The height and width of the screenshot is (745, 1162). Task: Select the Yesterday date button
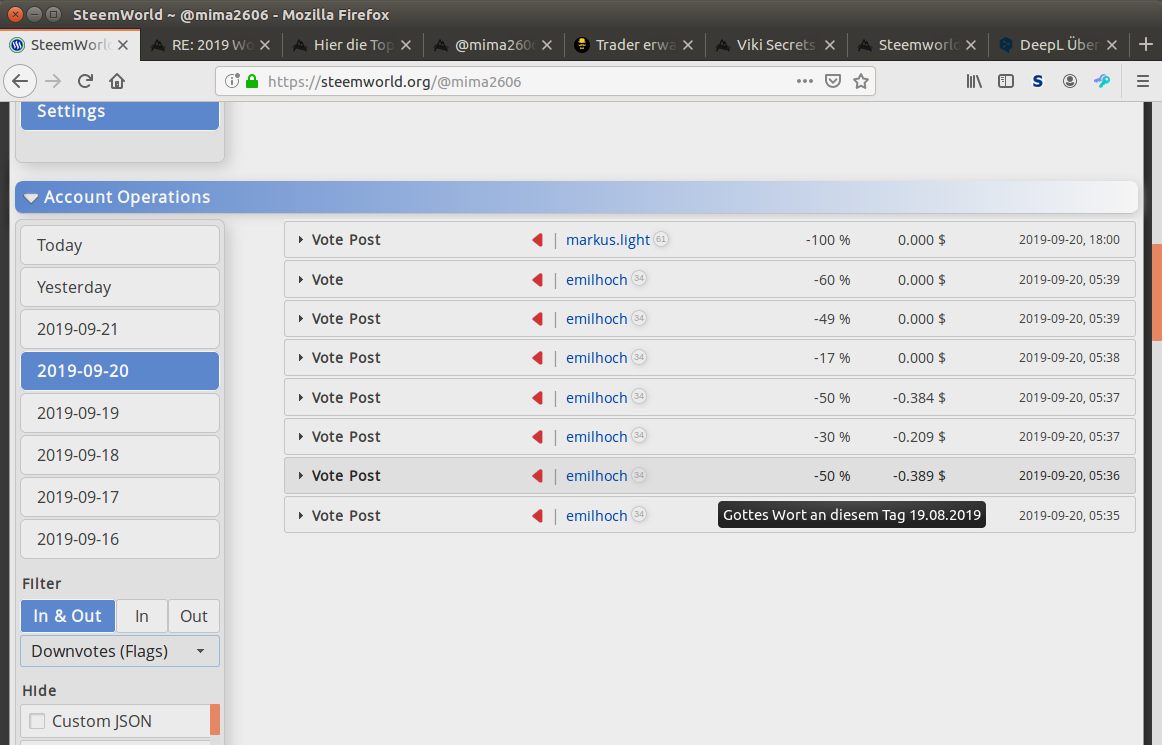[x=120, y=287]
